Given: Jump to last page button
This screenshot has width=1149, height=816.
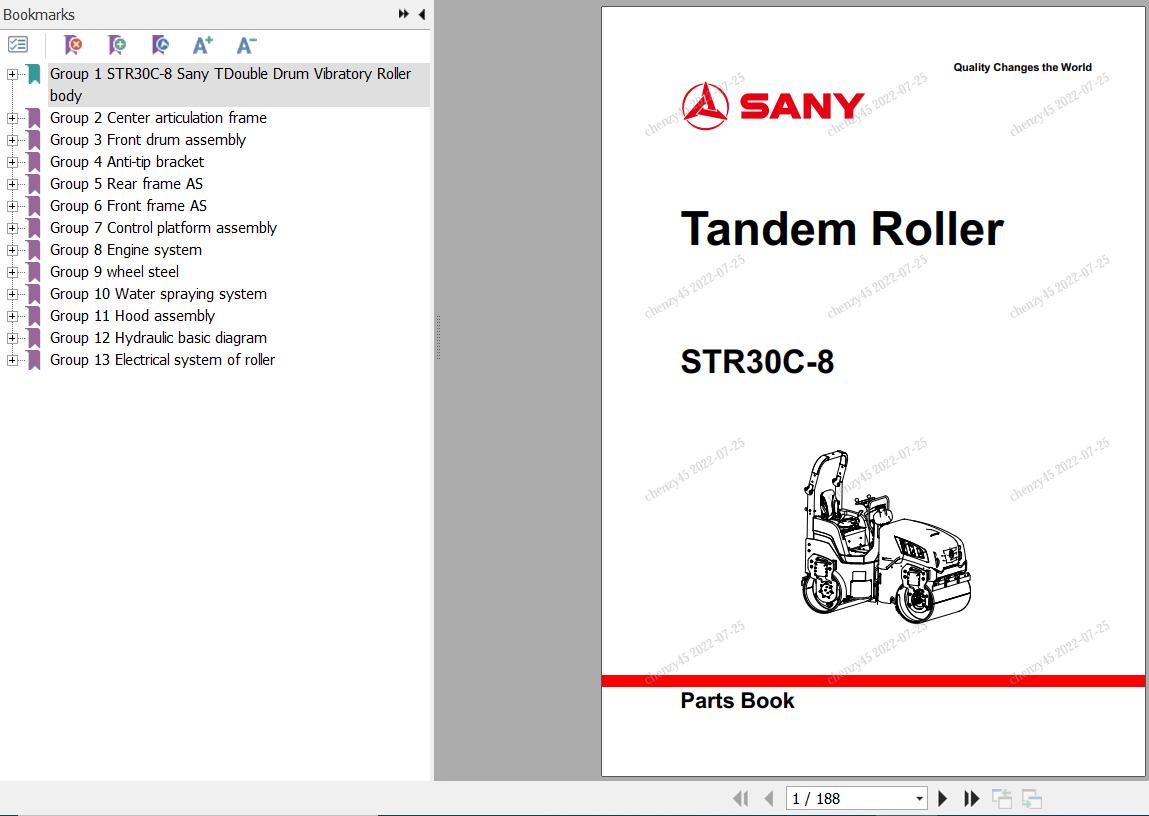Looking at the screenshot, I should coord(972,798).
